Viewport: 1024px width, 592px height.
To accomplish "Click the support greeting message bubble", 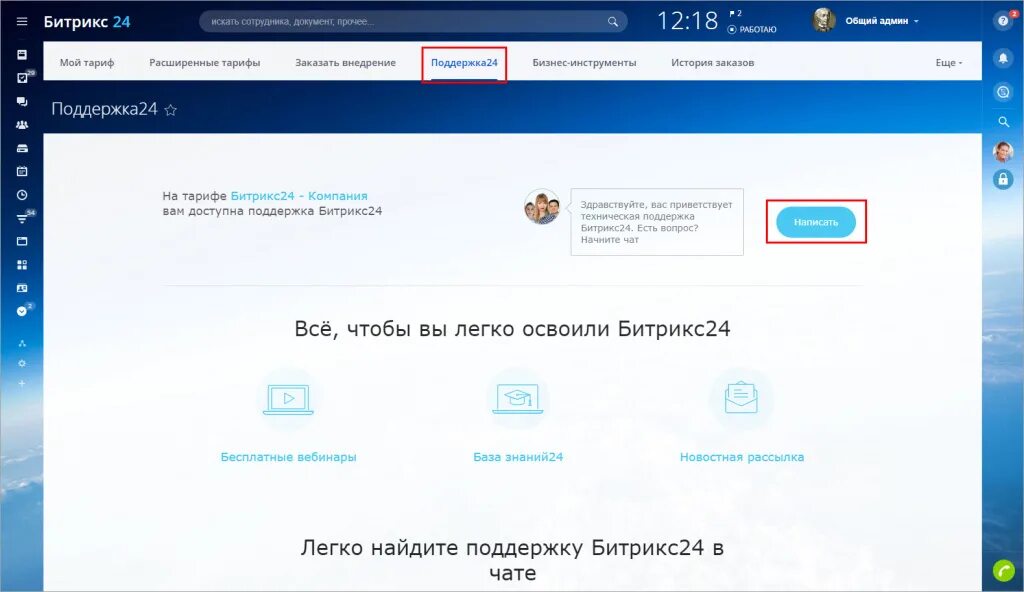I will coord(657,222).
